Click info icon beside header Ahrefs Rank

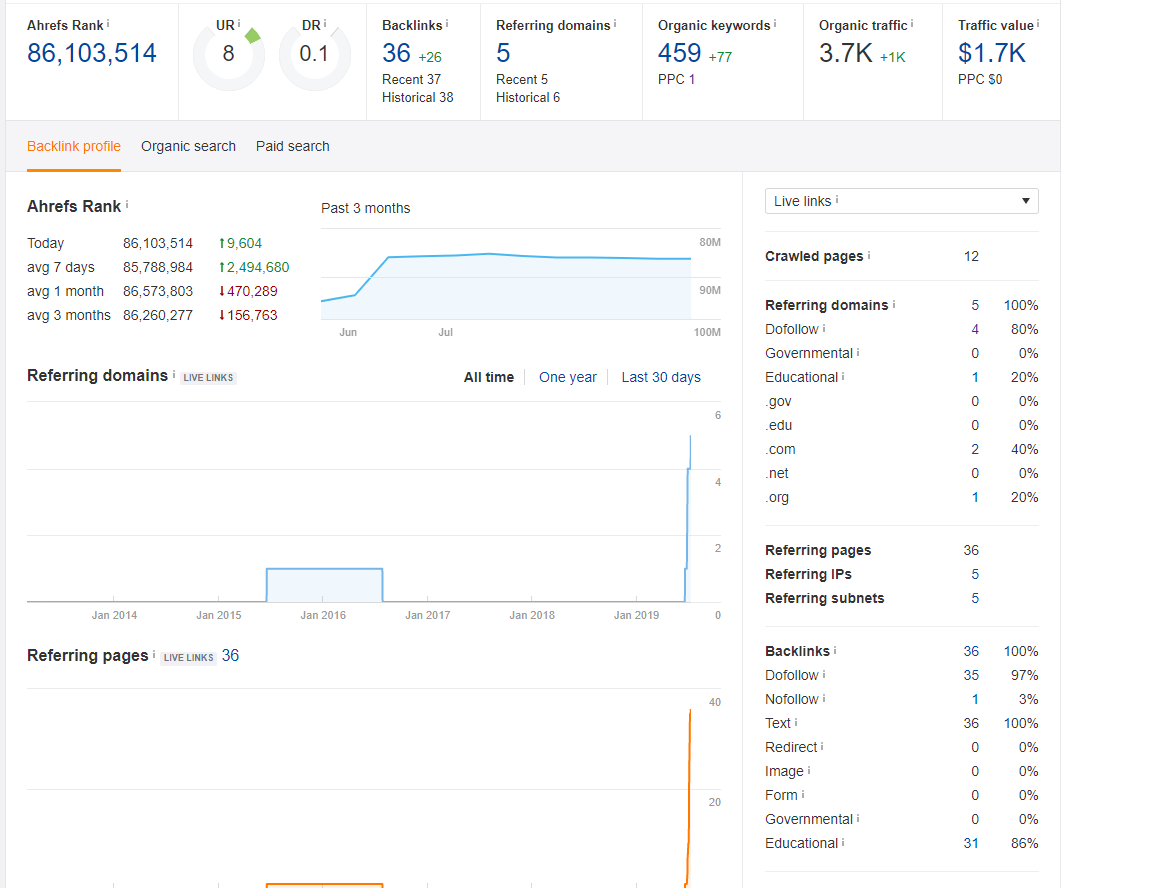pyautogui.click(x=108, y=24)
